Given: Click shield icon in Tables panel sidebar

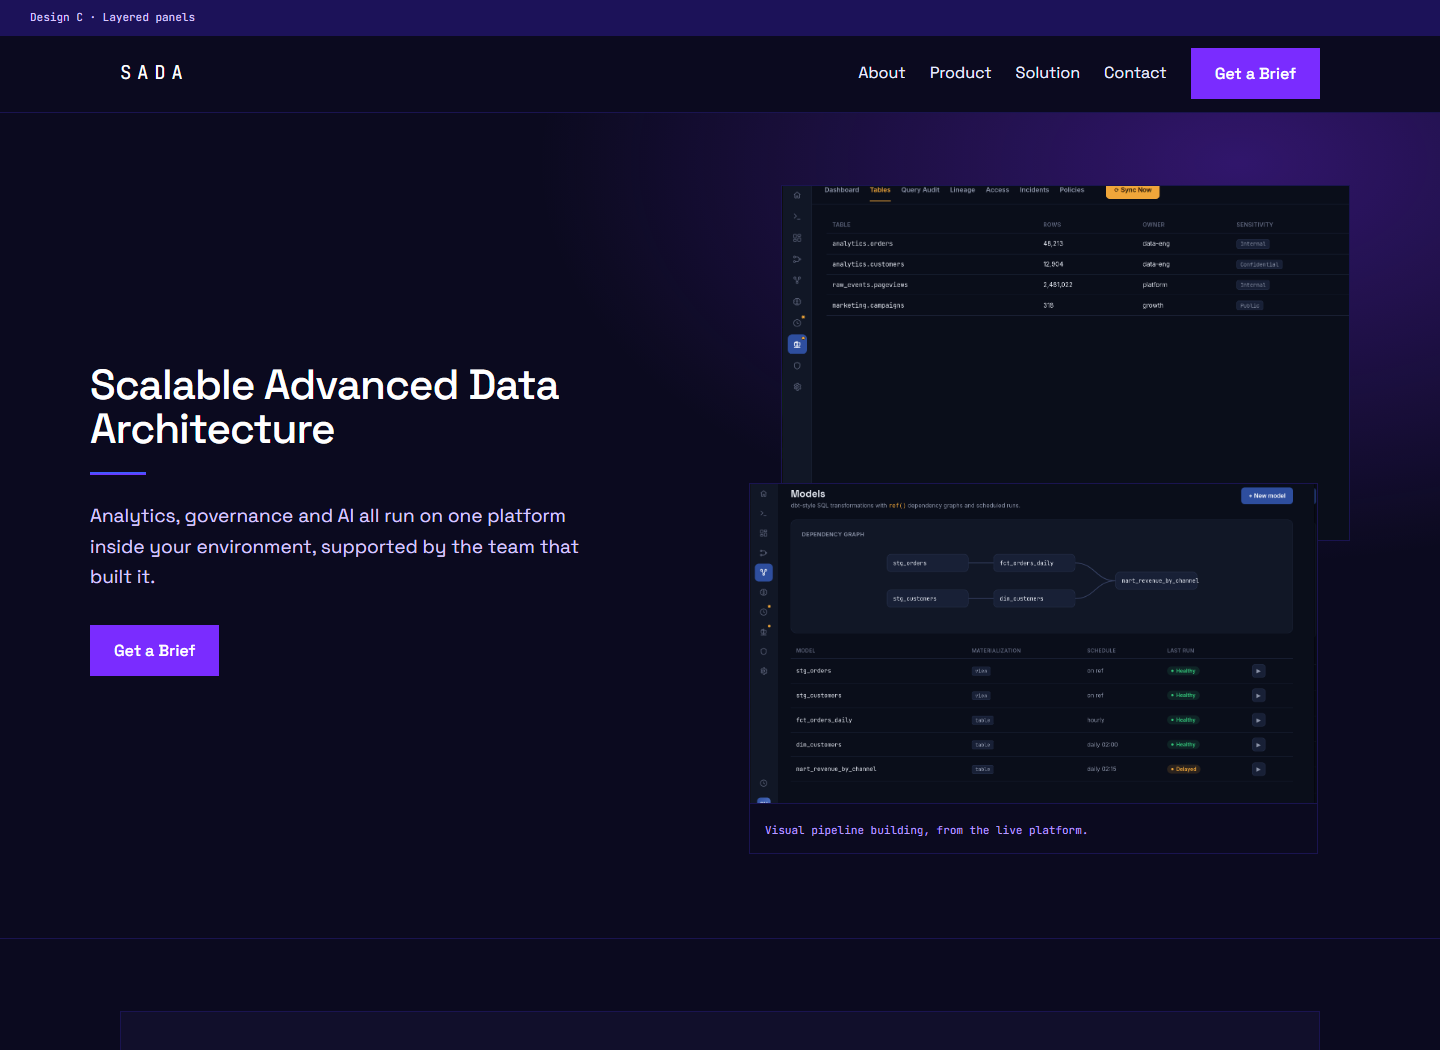Looking at the screenshot, I should [797, 366].
